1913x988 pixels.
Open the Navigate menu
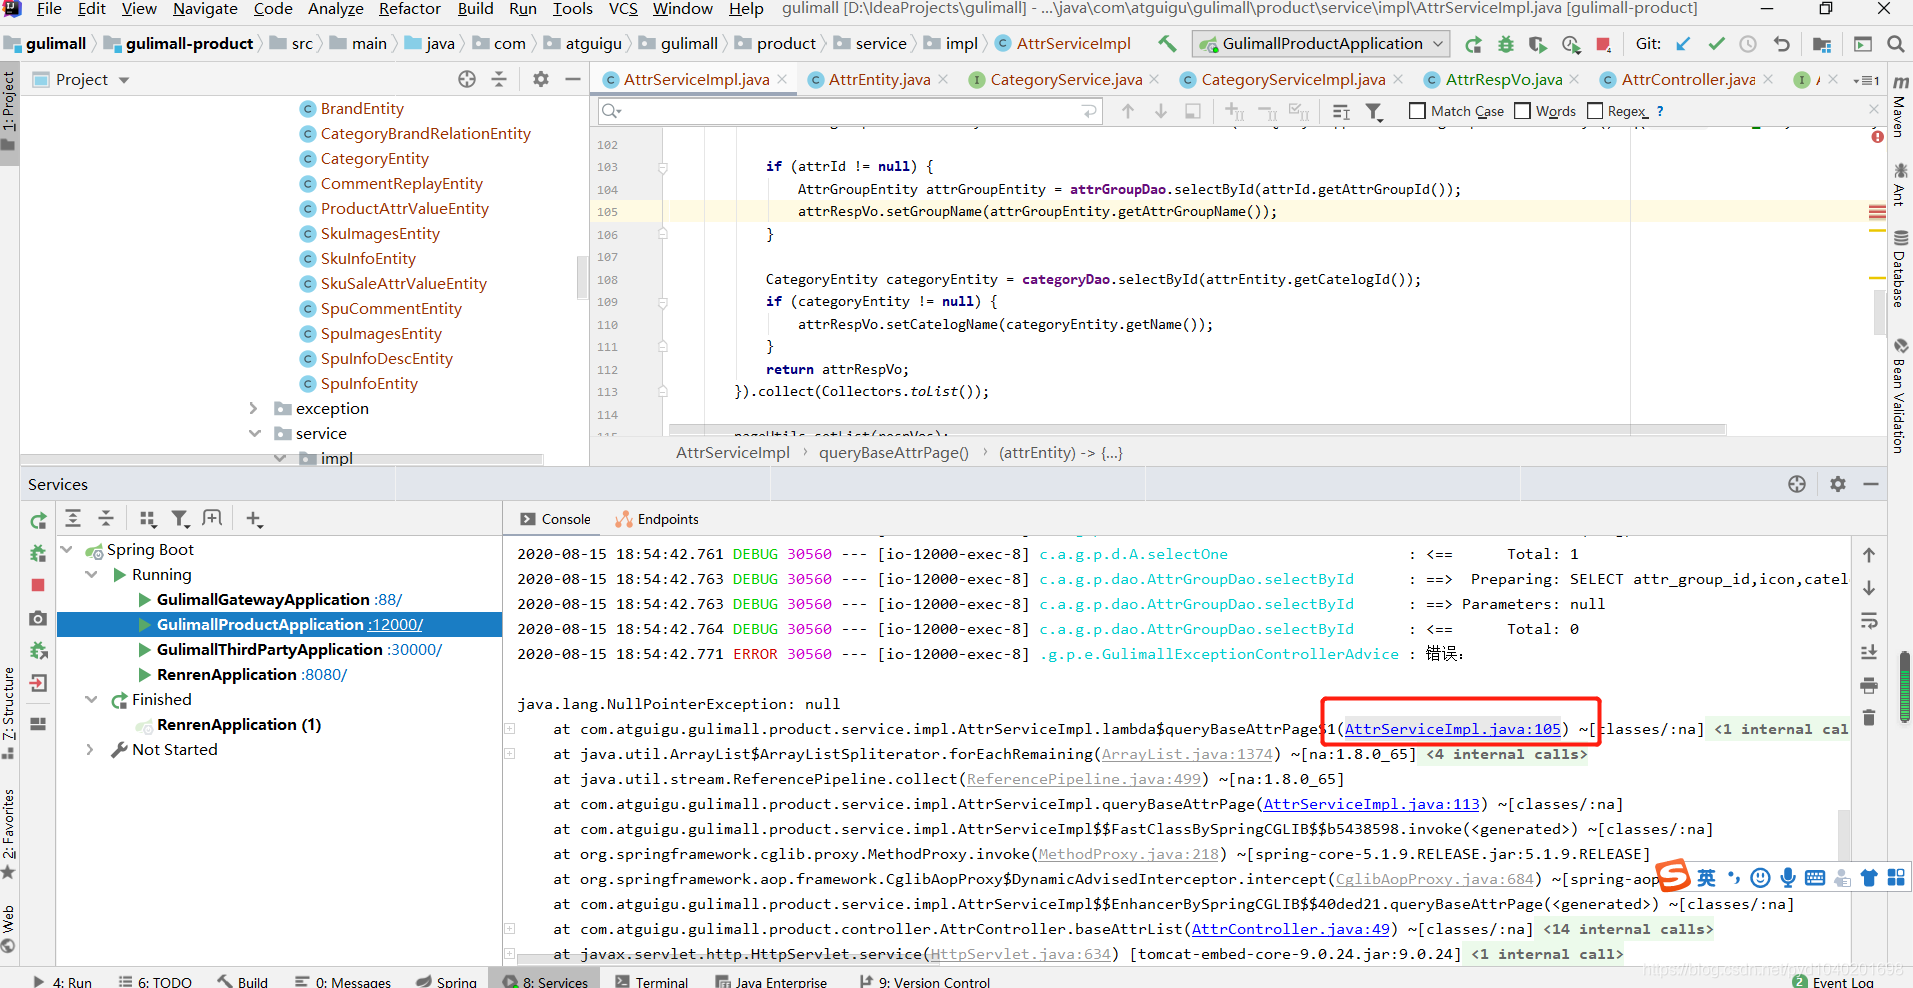pos(205,9)
